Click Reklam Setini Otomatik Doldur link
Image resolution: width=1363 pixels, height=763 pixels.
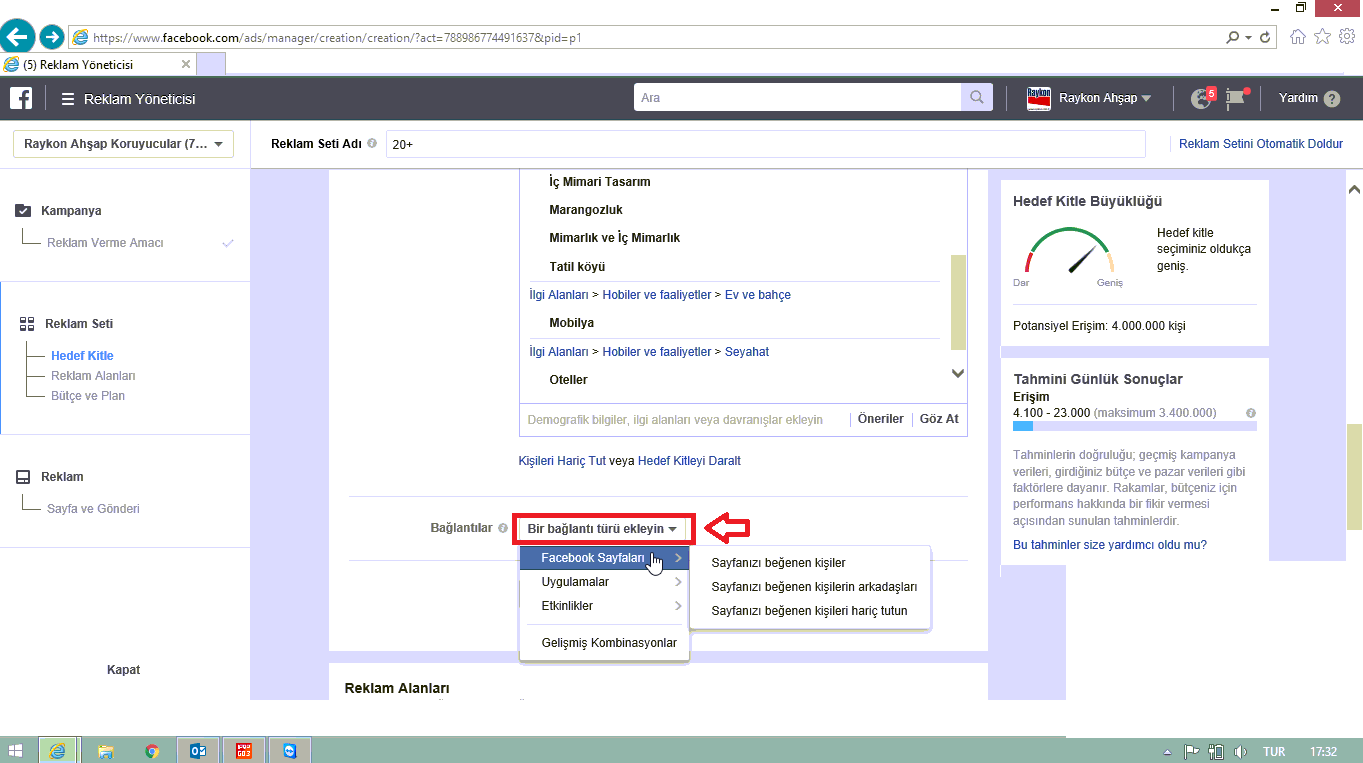pos(1260,144)
